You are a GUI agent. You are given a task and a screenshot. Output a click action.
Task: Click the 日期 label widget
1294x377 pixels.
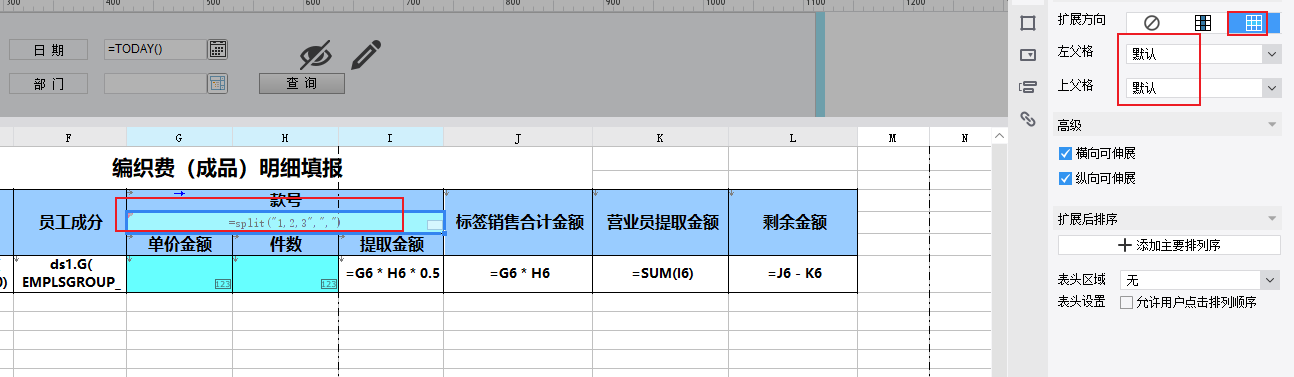tap(48, 49)
